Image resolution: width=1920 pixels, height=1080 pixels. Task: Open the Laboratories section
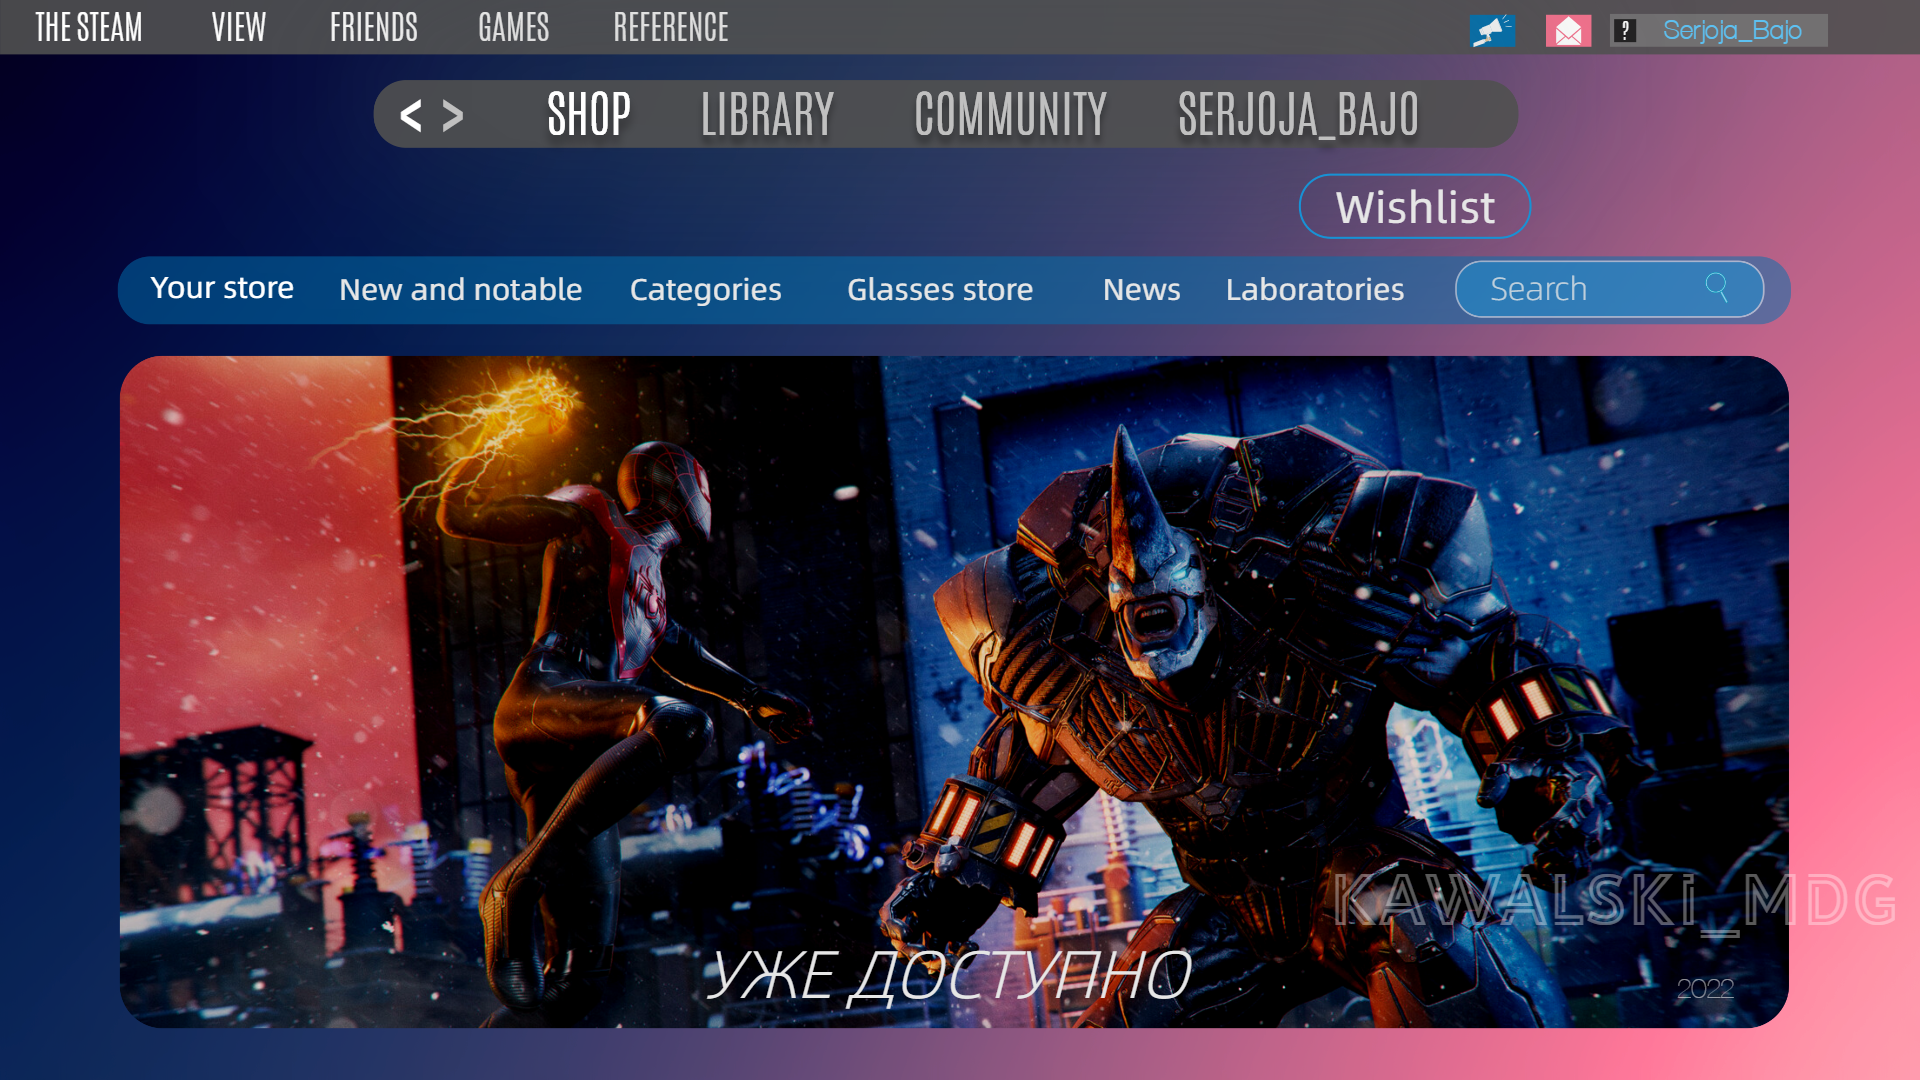tap(1315, 289)
